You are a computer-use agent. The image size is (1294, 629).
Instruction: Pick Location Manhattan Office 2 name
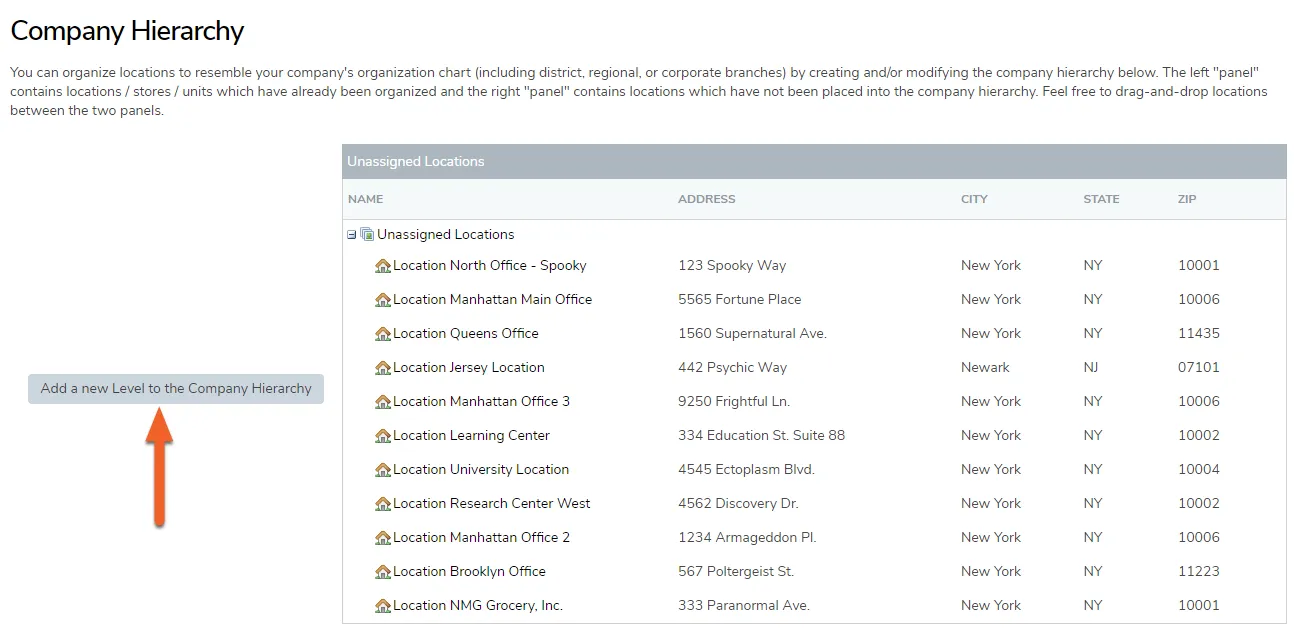(x=481, y=538)
